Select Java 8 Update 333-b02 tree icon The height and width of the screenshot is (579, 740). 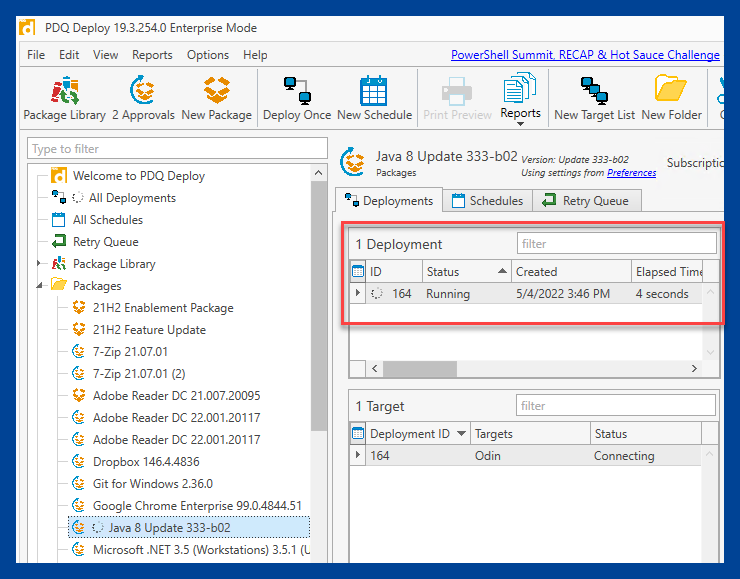pyautogui.click(x=78, y=528)
